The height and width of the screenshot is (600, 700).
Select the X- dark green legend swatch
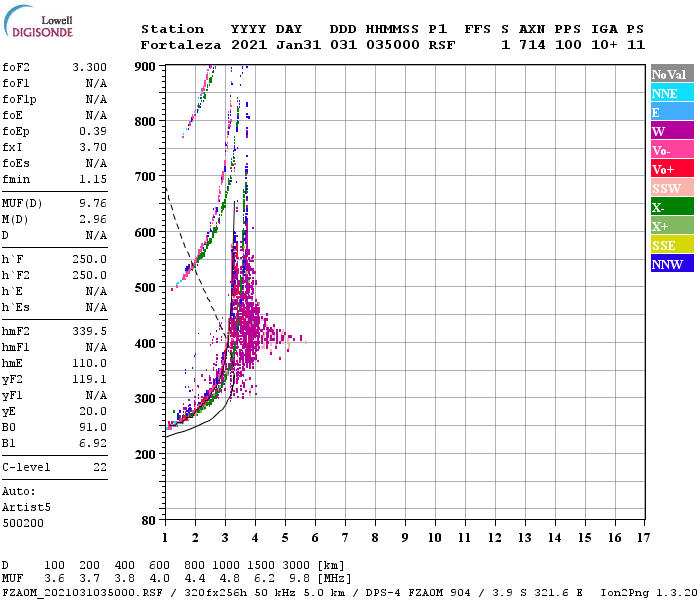[672, 207]
